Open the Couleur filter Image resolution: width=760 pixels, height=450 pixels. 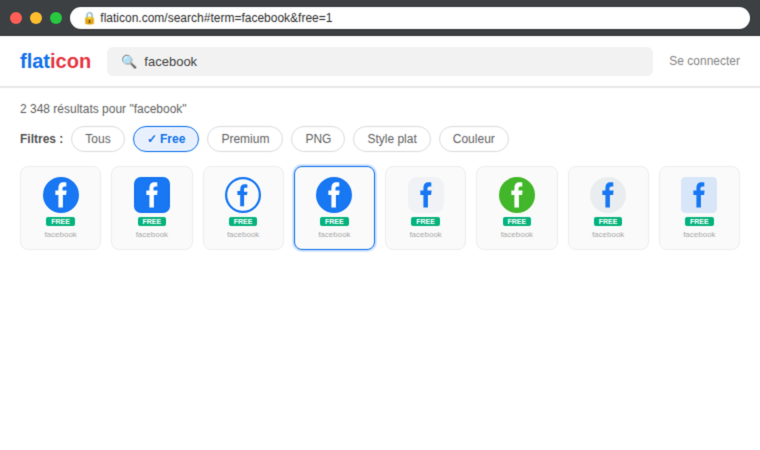point(474,139)
